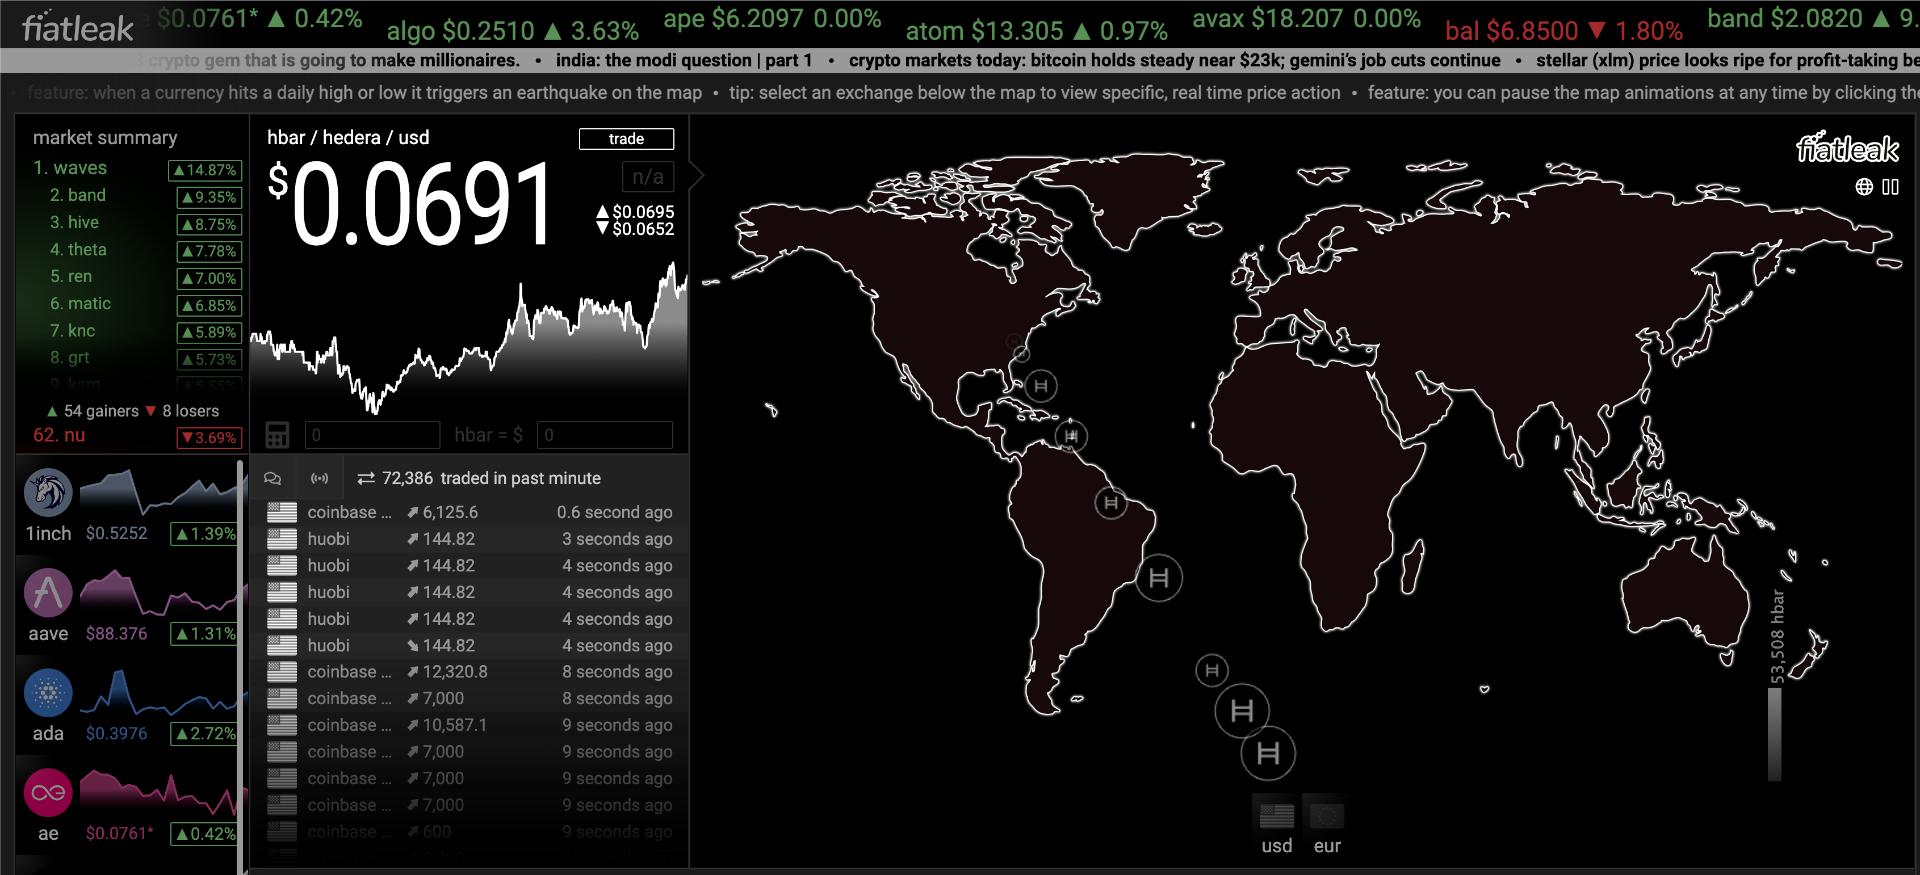1920x875 pixels.
Task: Select the ada cardano coin icon
Action: pos(48,693)
